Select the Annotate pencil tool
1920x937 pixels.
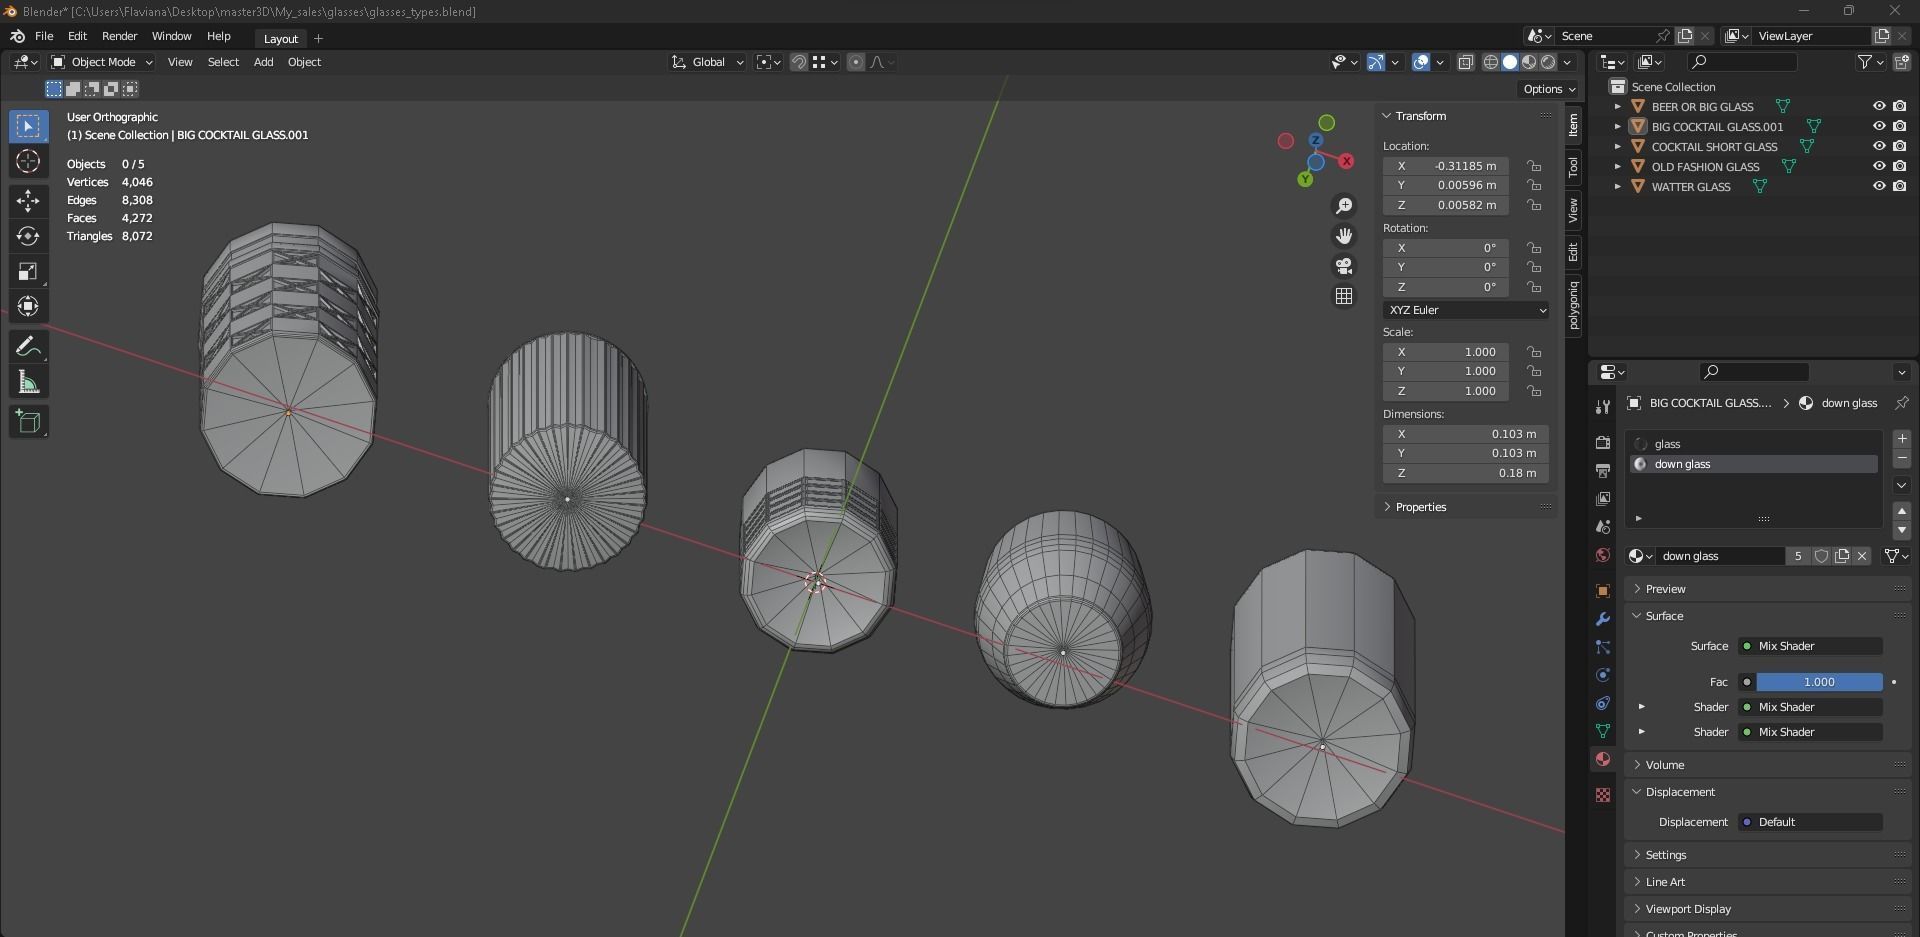point(28,347)
